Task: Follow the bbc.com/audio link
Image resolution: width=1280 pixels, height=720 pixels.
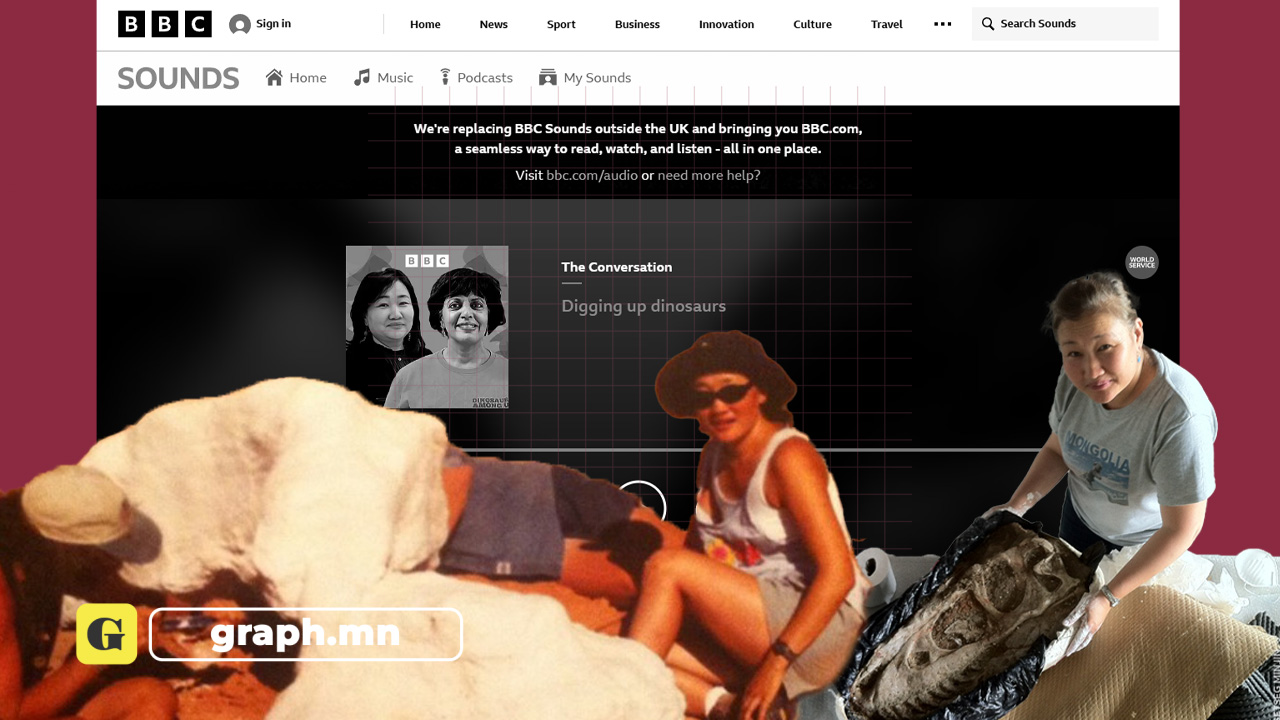Action: point(592,175)
